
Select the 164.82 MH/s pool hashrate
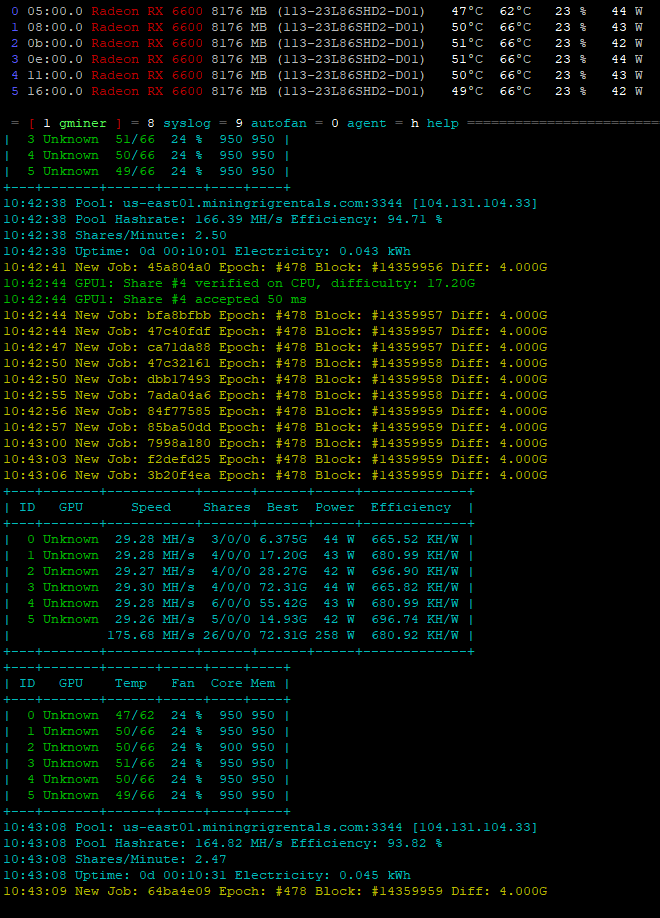coord(234,843)
